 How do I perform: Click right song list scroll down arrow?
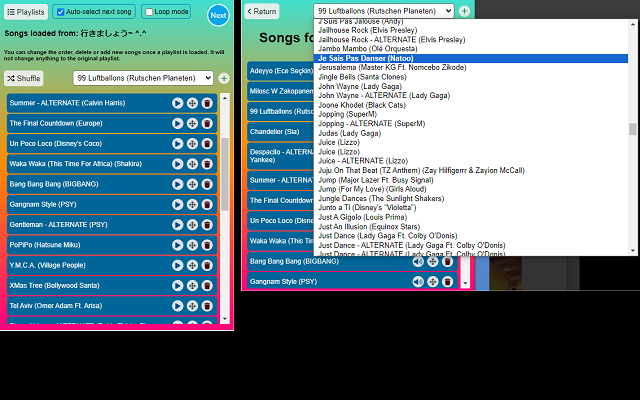tap(465, 283)
